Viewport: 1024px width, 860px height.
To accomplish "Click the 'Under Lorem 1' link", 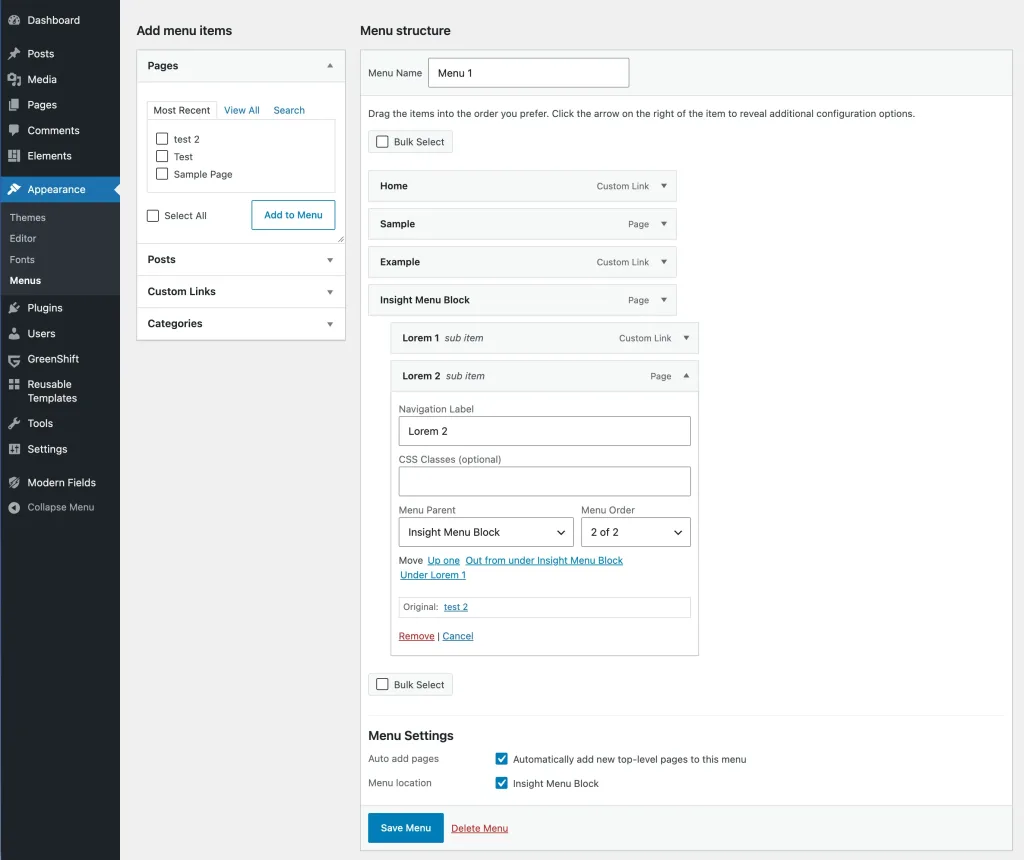I will (x=433, y=575).
